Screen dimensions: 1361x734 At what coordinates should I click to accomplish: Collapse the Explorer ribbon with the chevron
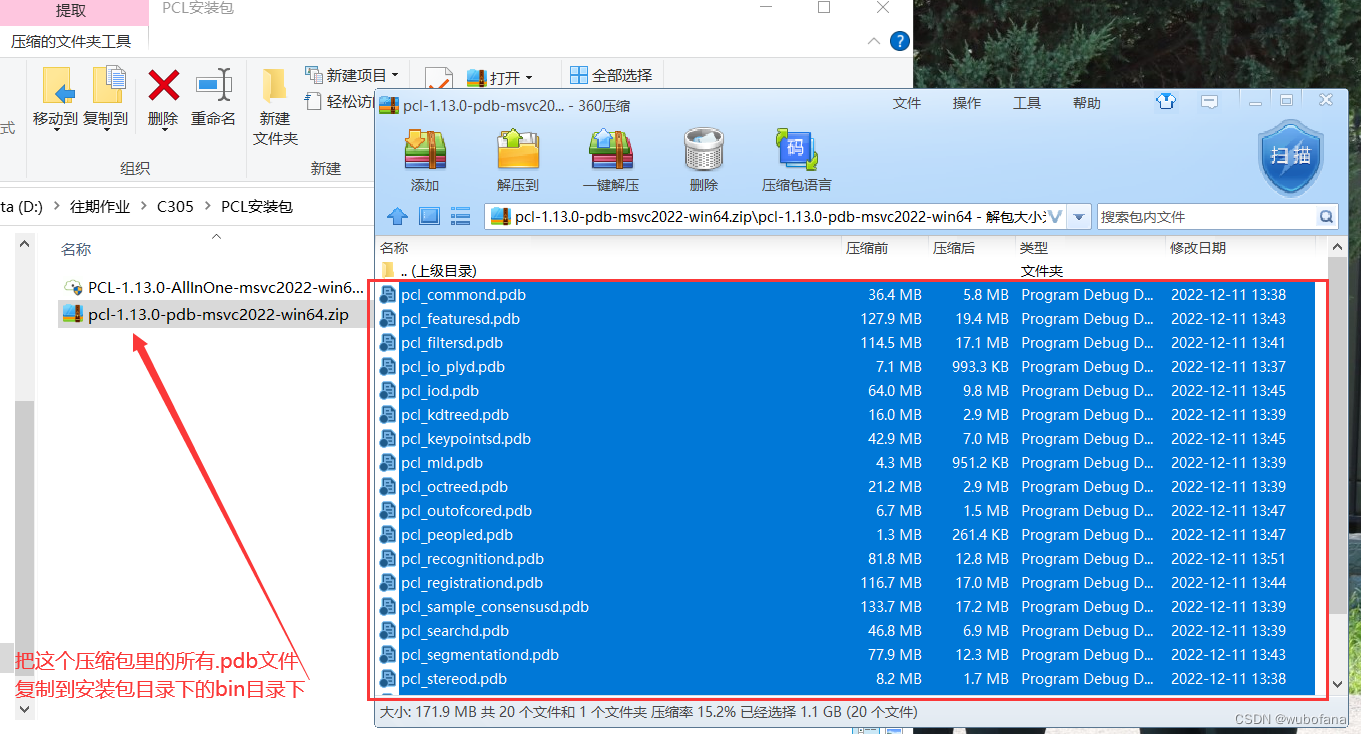coord(874,41)
